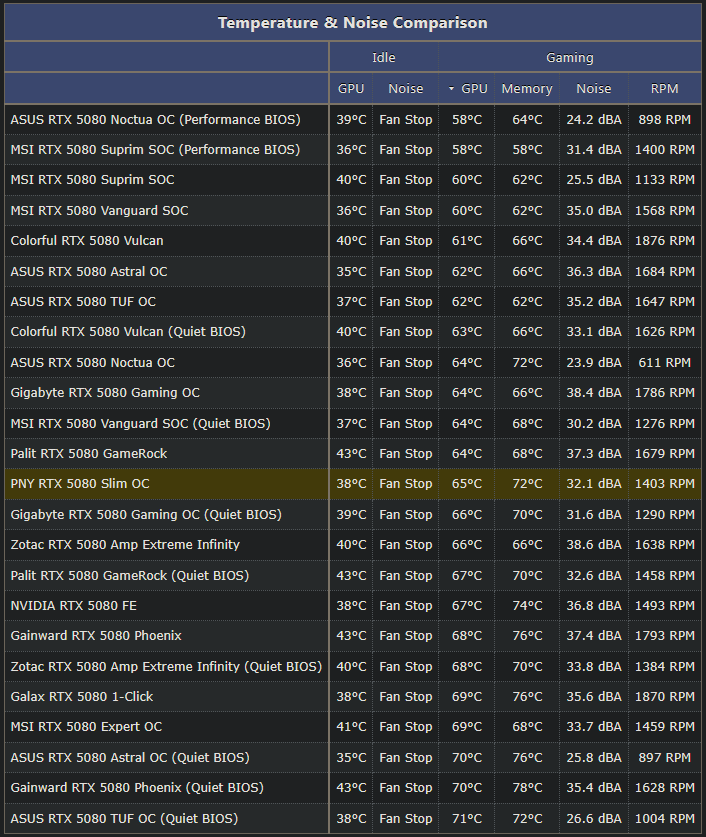Screen dimensions: 706x837
Task: Click the 41°C idle temperature in MSI Expert row
Action: (x=351, y=727)
